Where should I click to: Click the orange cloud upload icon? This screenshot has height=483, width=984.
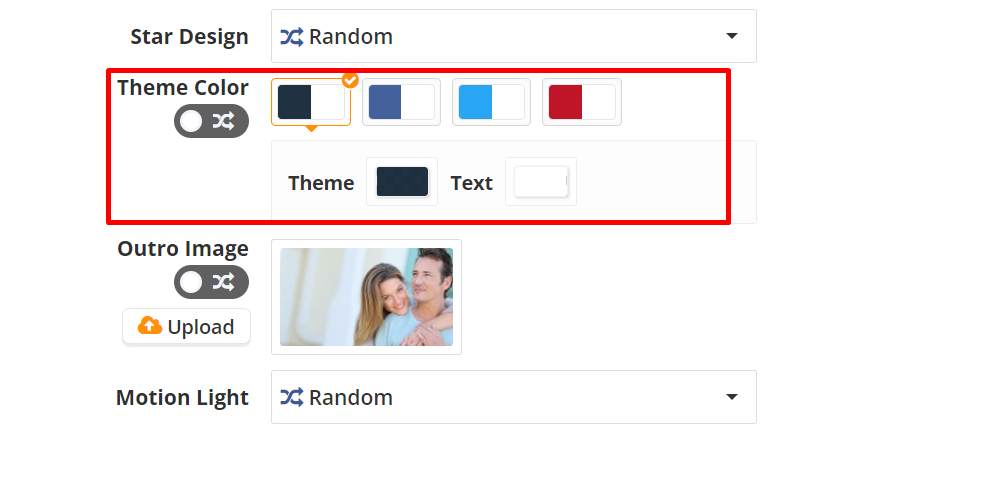pos(150,326)
